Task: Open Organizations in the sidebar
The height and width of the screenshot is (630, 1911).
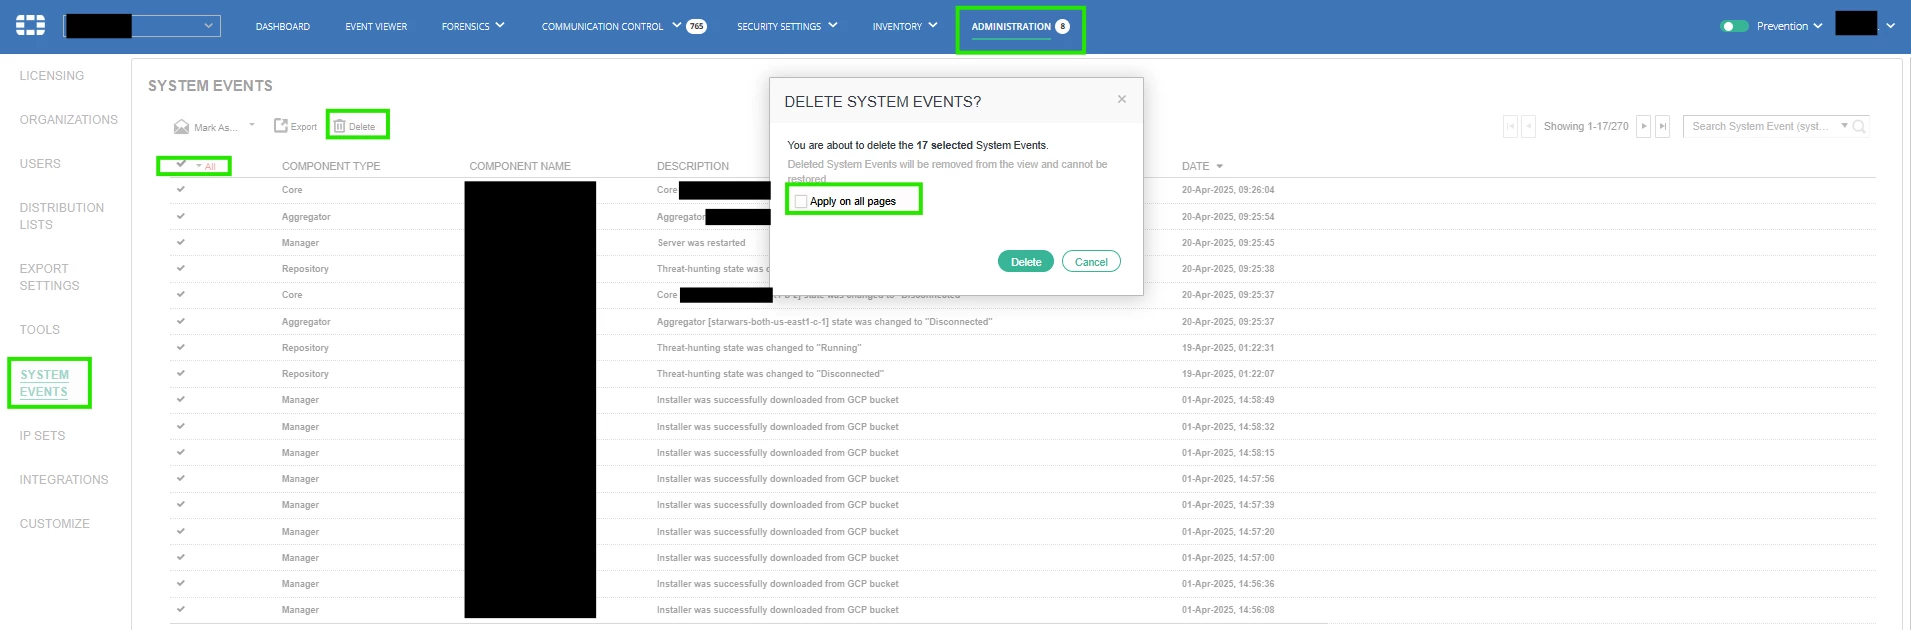Action: pyautogui.click(x=69, y=120)
